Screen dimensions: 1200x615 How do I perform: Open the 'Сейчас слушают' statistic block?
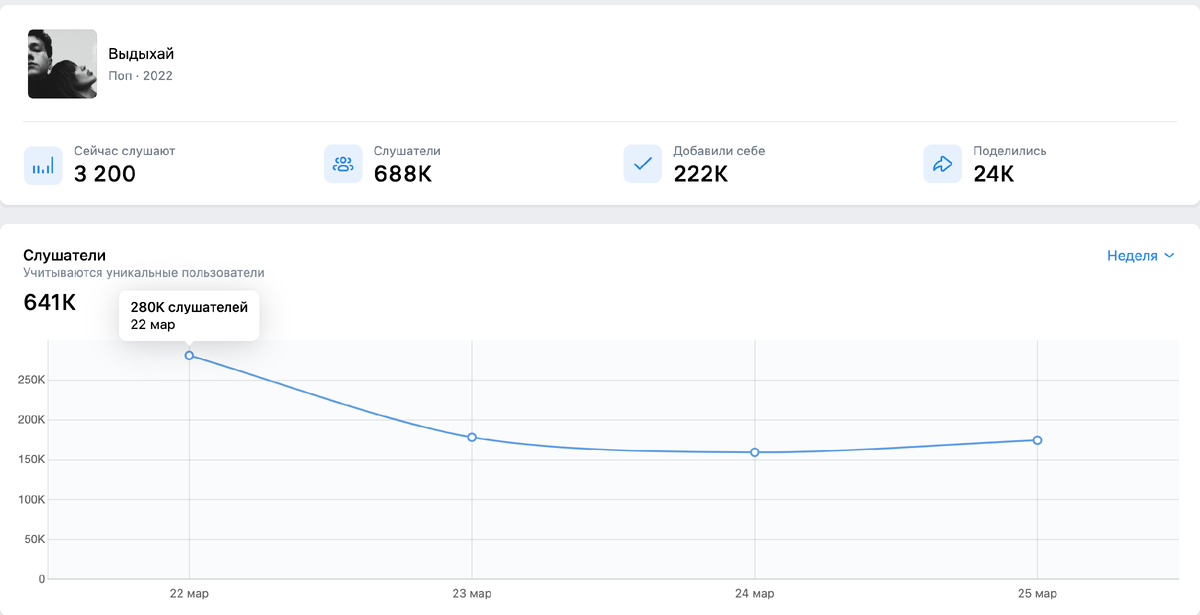(x=105, y=164)
